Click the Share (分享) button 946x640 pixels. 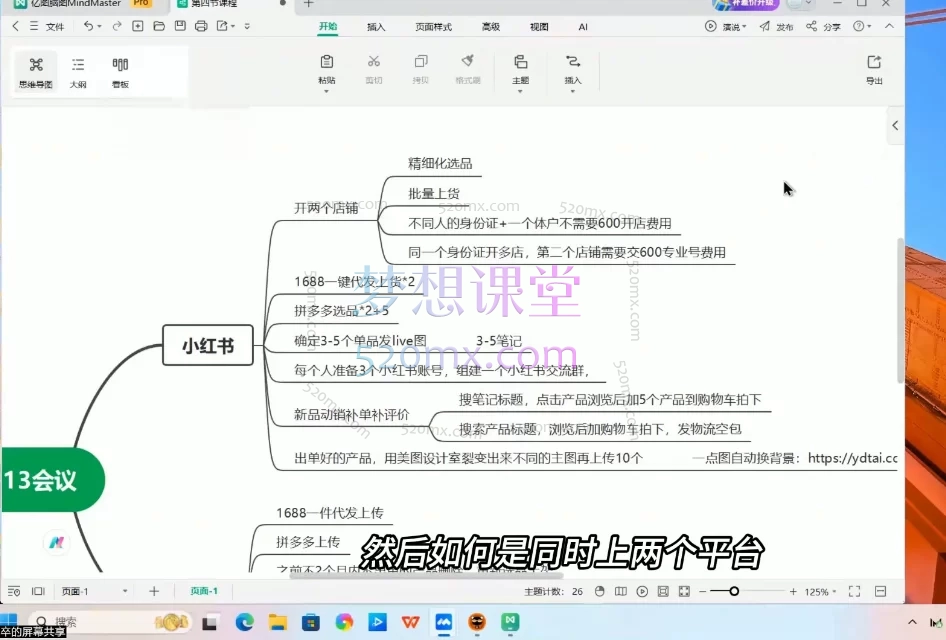pos(824,27)
